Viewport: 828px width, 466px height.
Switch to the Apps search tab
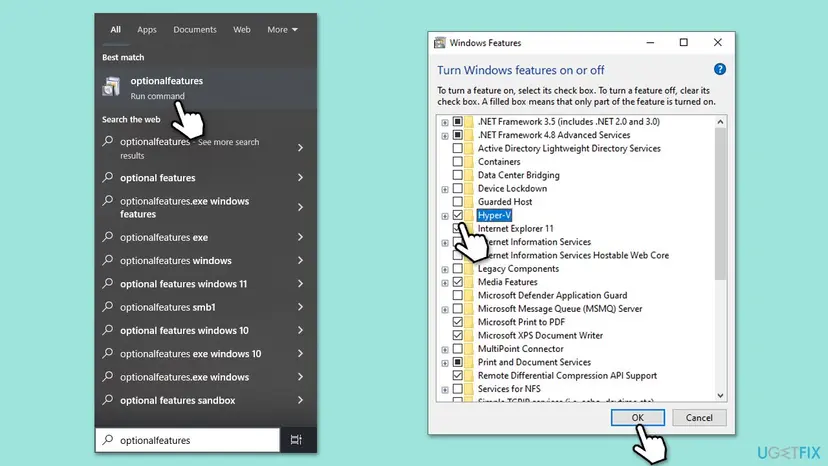pyautogui.click(x=147, y=30)
